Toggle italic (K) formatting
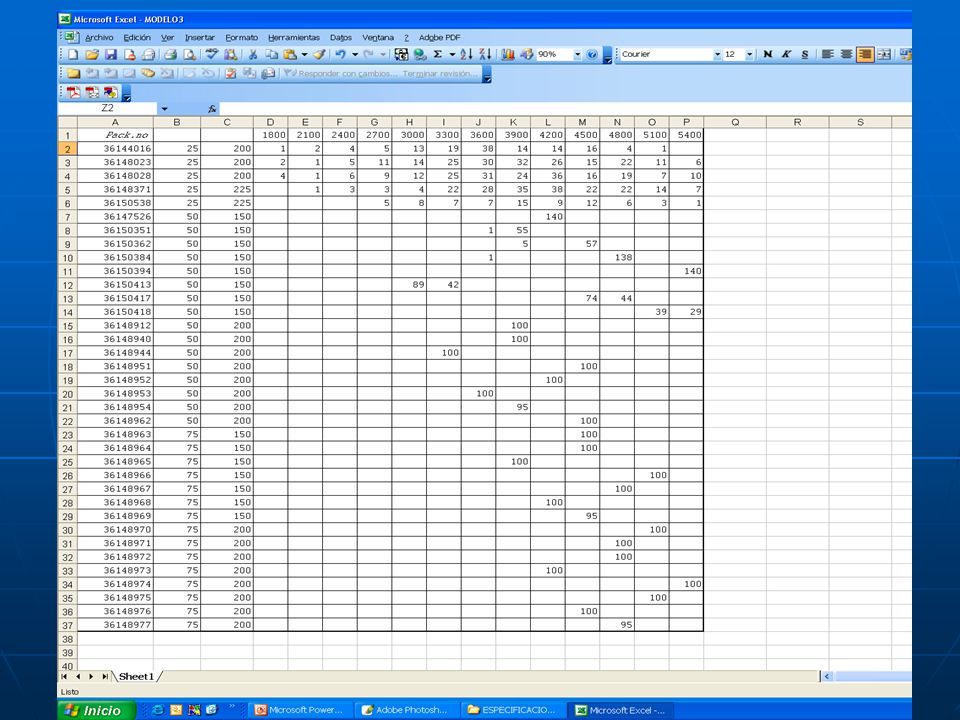Viewport: 960px width, 720px height. tap(786, 54)
